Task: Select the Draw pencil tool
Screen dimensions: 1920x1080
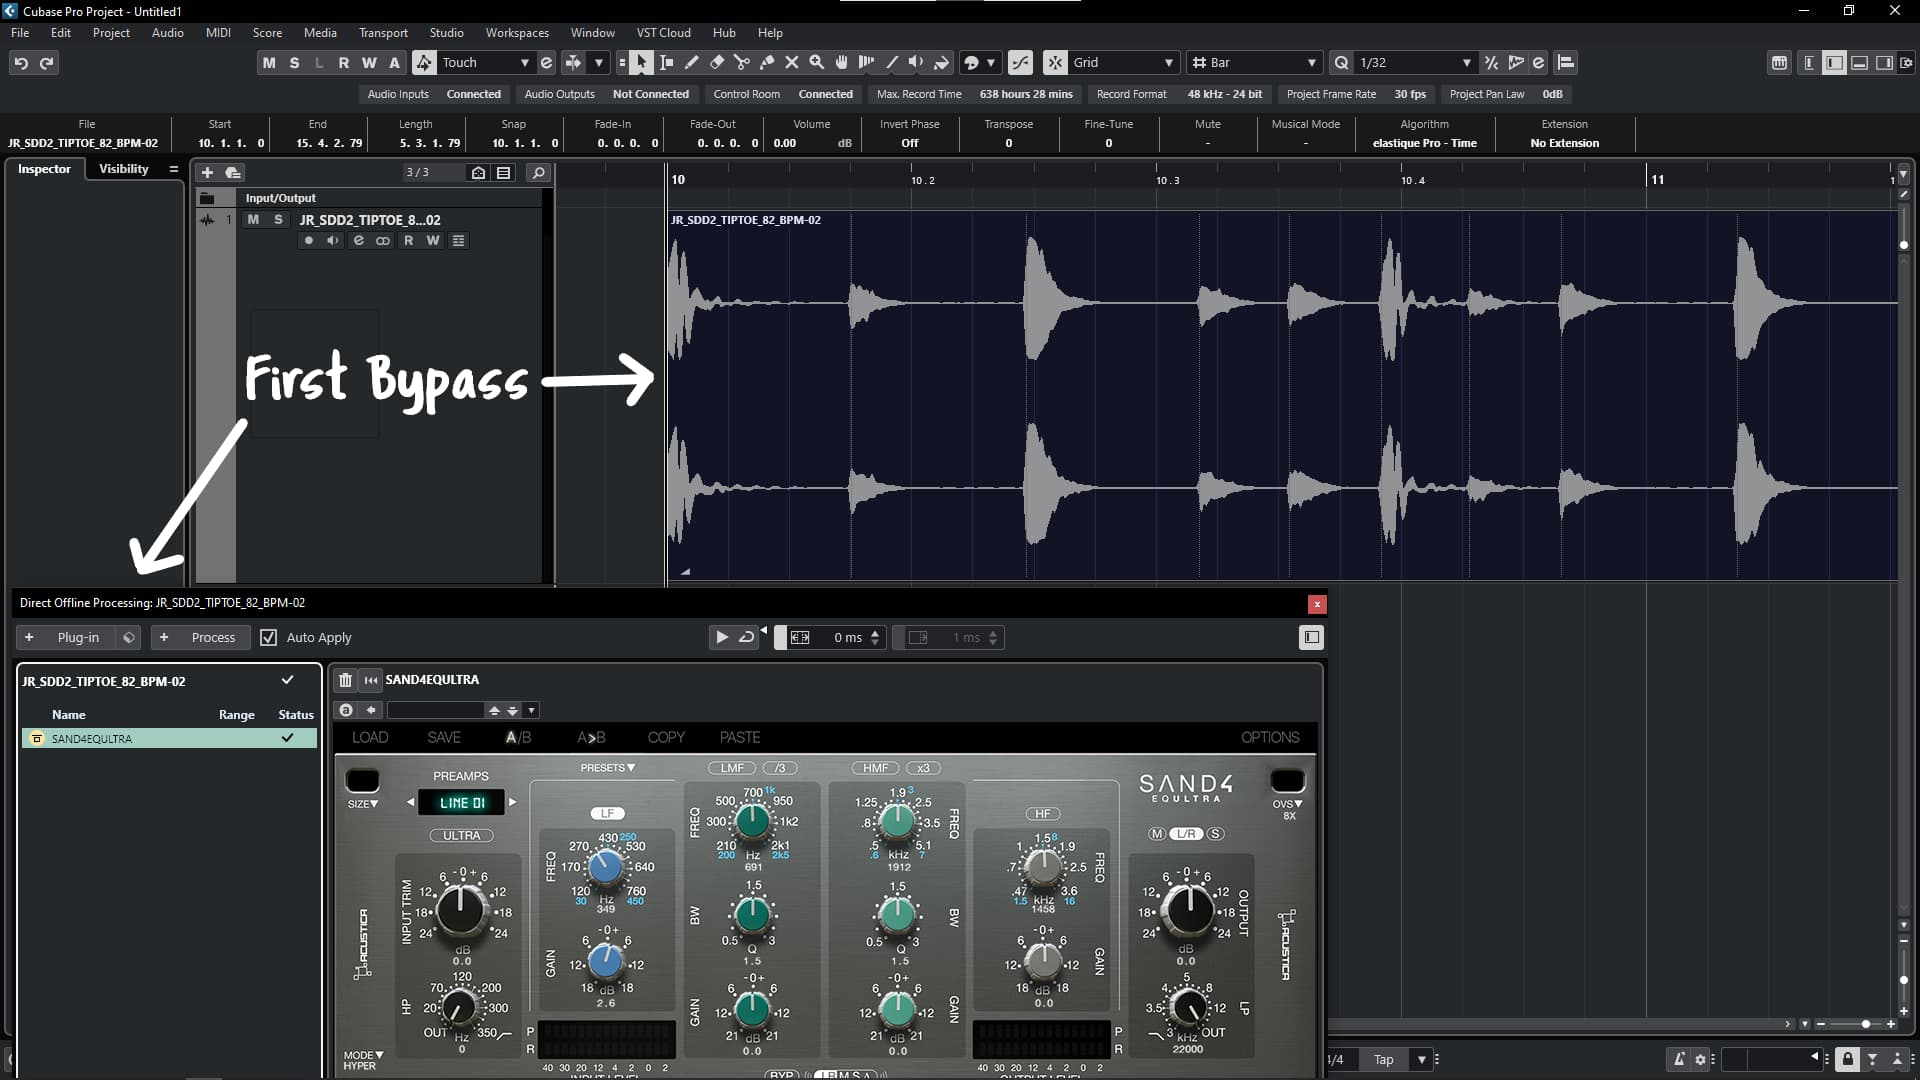Action: (x=691, y=62)
